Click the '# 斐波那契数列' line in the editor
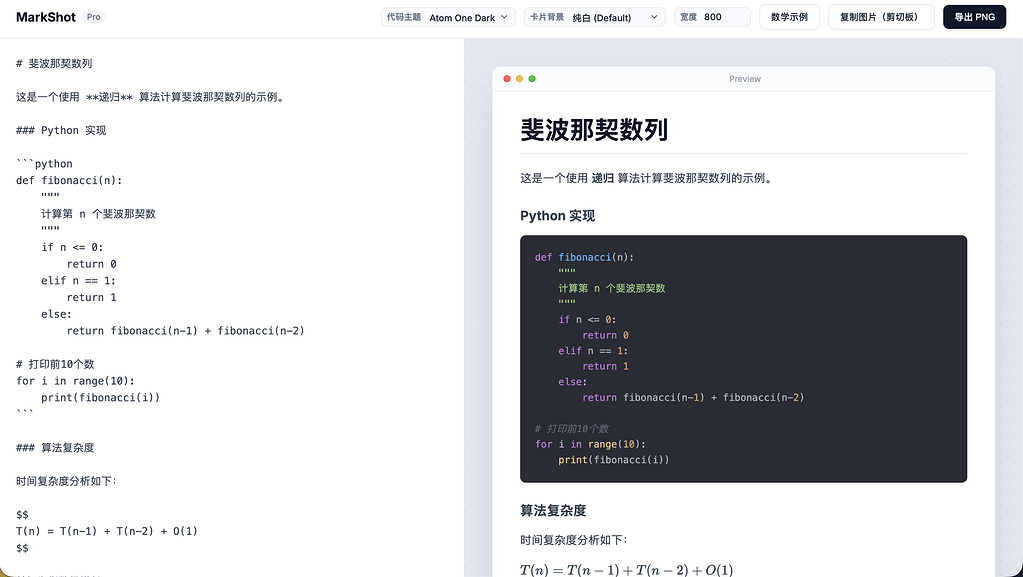The image size is (1023, 577). pyautogui.click(x=54, y=63)
